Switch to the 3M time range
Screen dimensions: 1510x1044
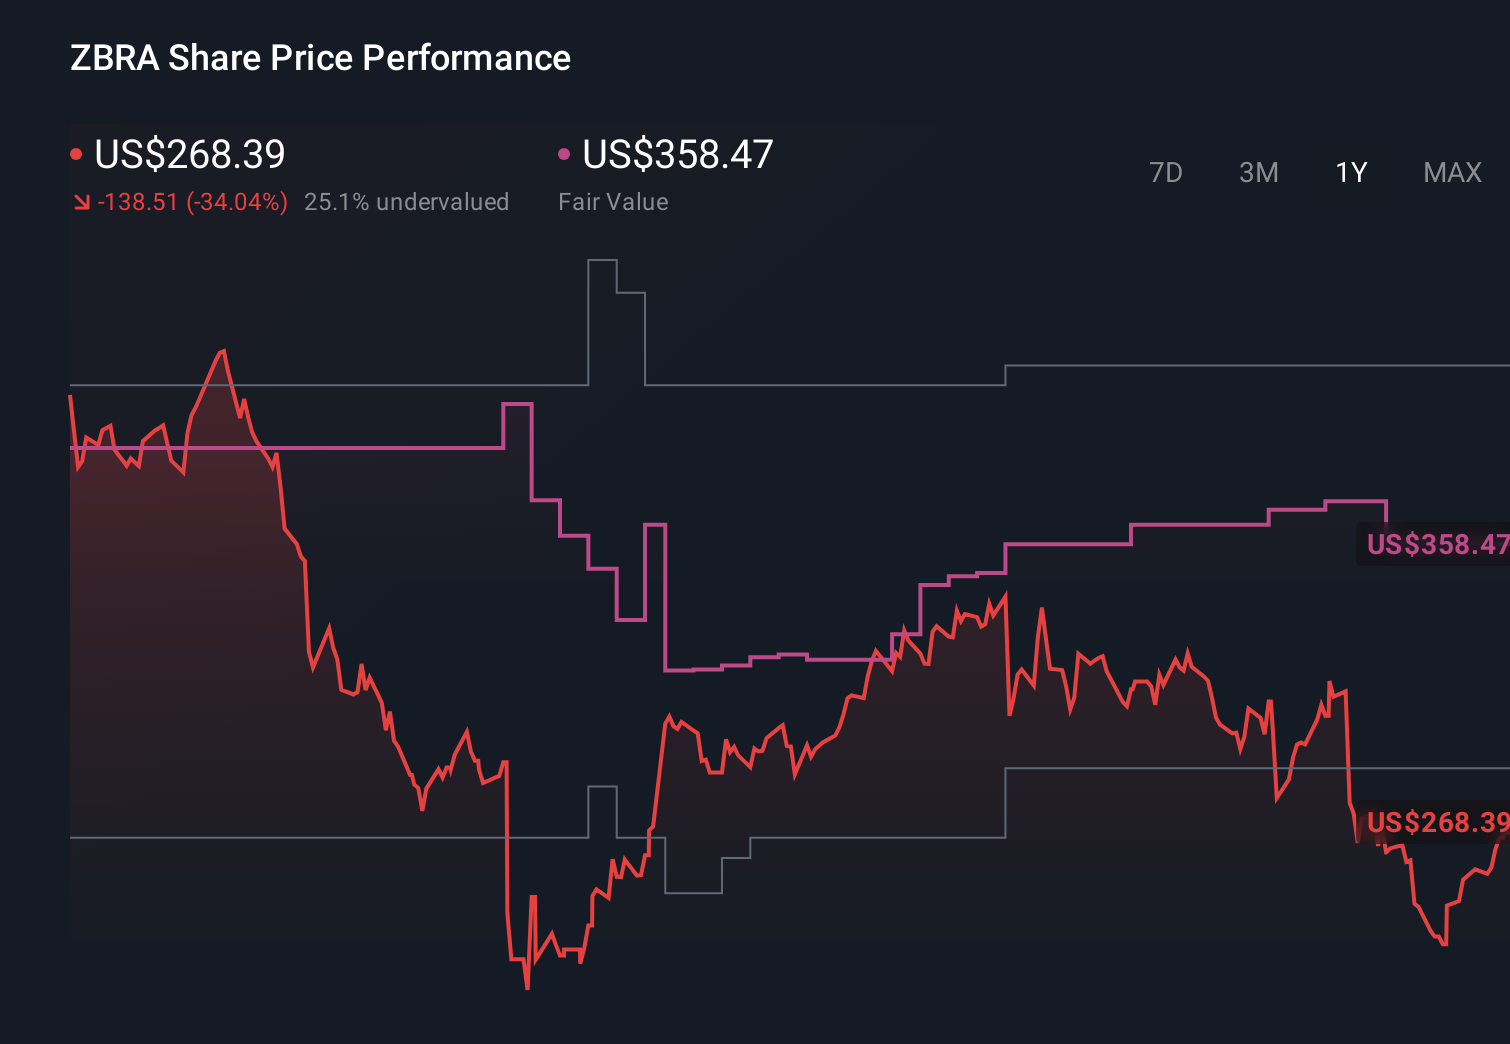[1258, 172]
